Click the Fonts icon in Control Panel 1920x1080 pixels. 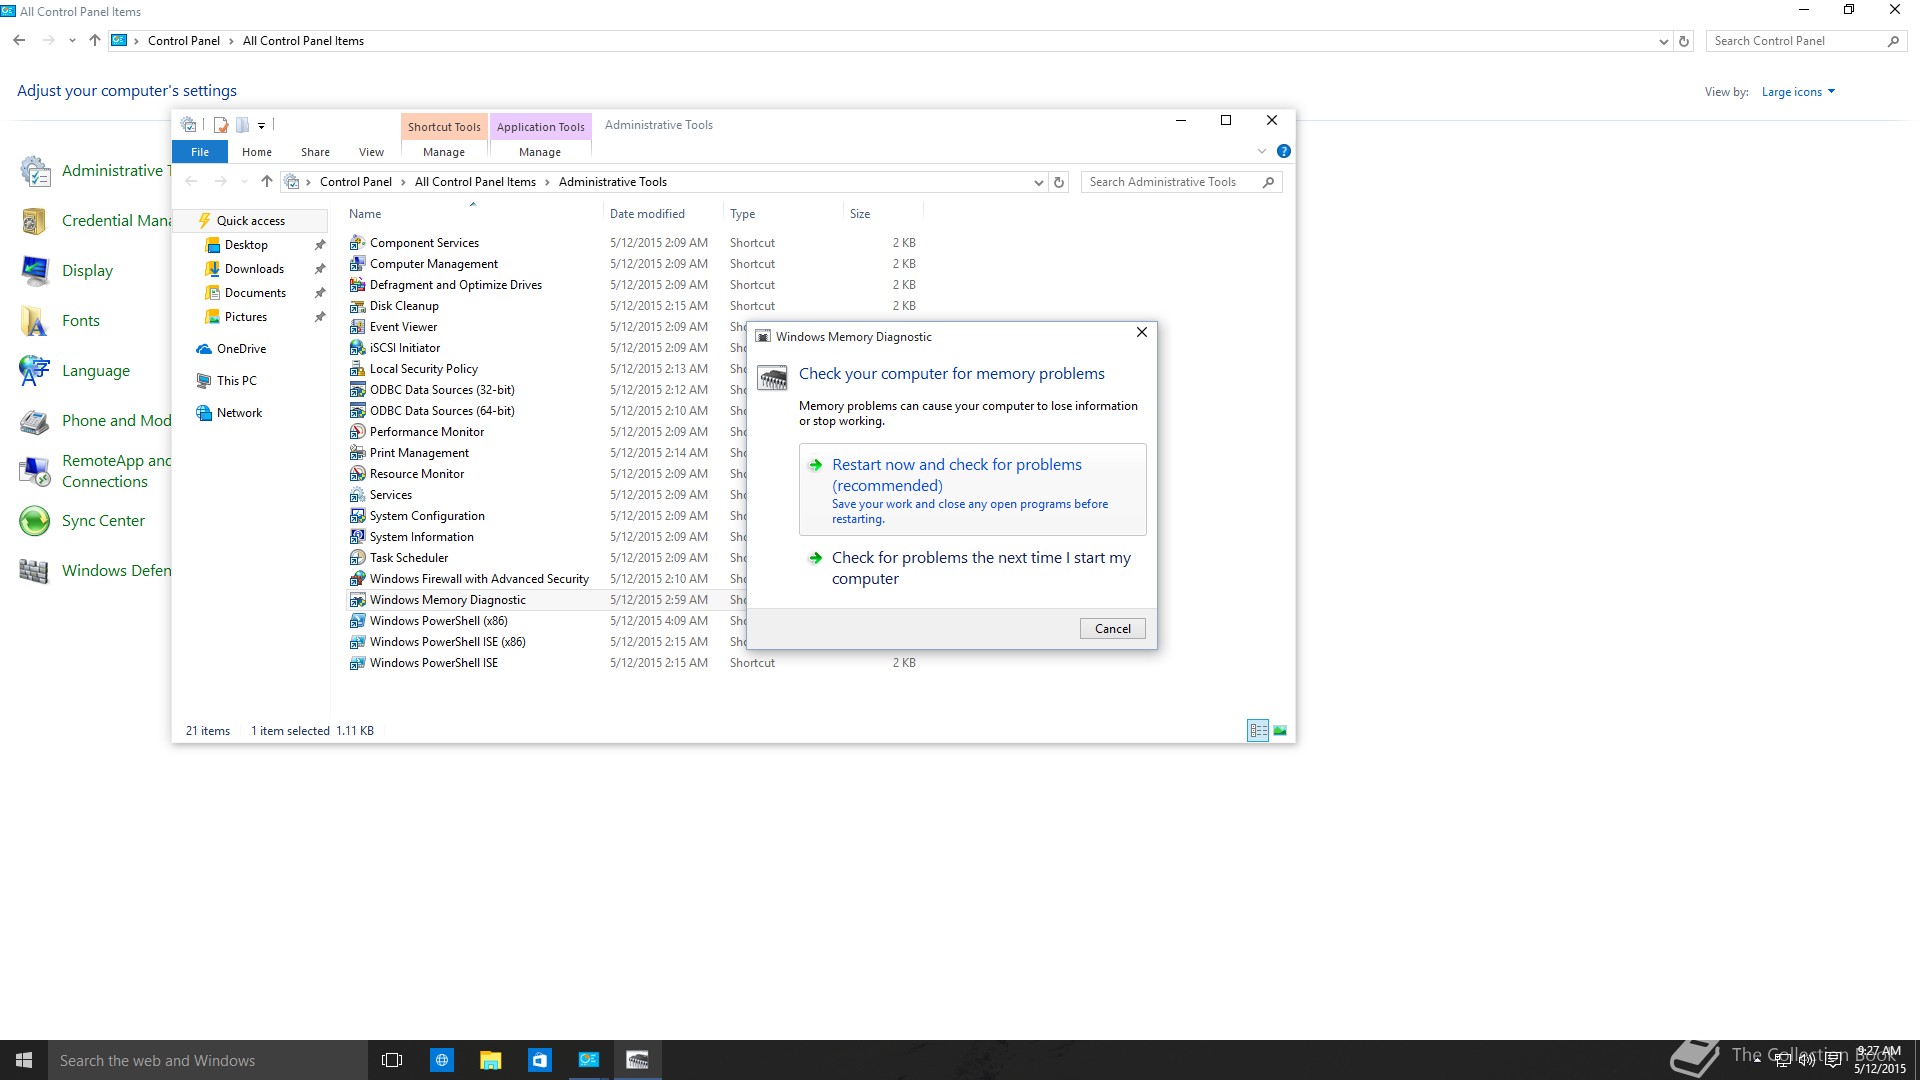pos(35,321)
